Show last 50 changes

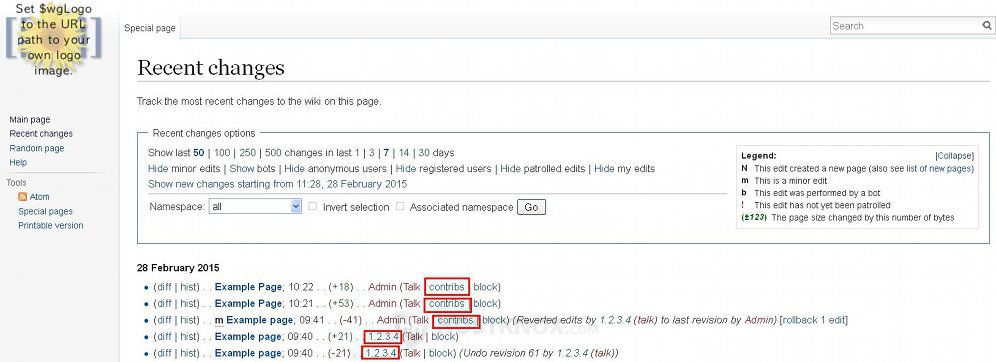[x=199, y=153]
